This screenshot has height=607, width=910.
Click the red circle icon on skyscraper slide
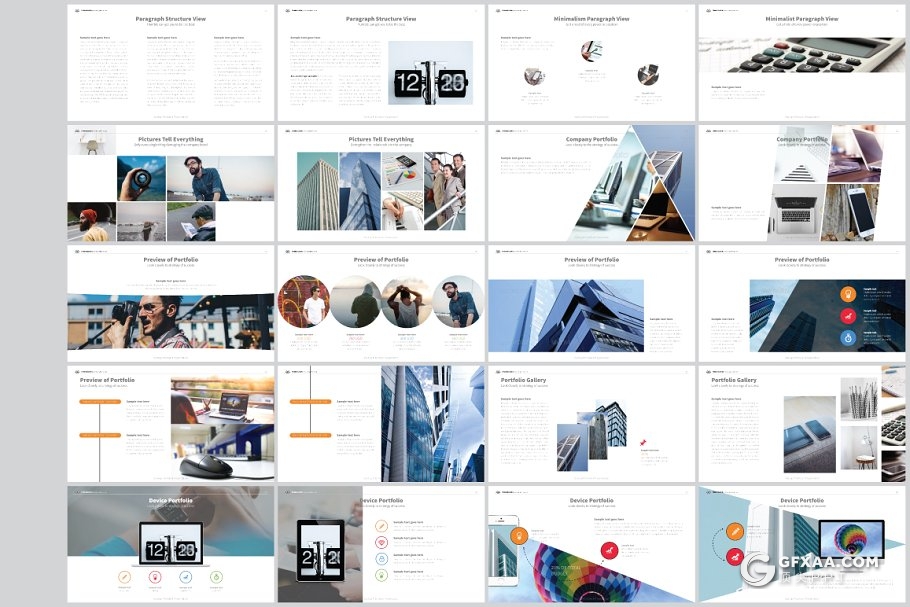(x=847, y=316)
